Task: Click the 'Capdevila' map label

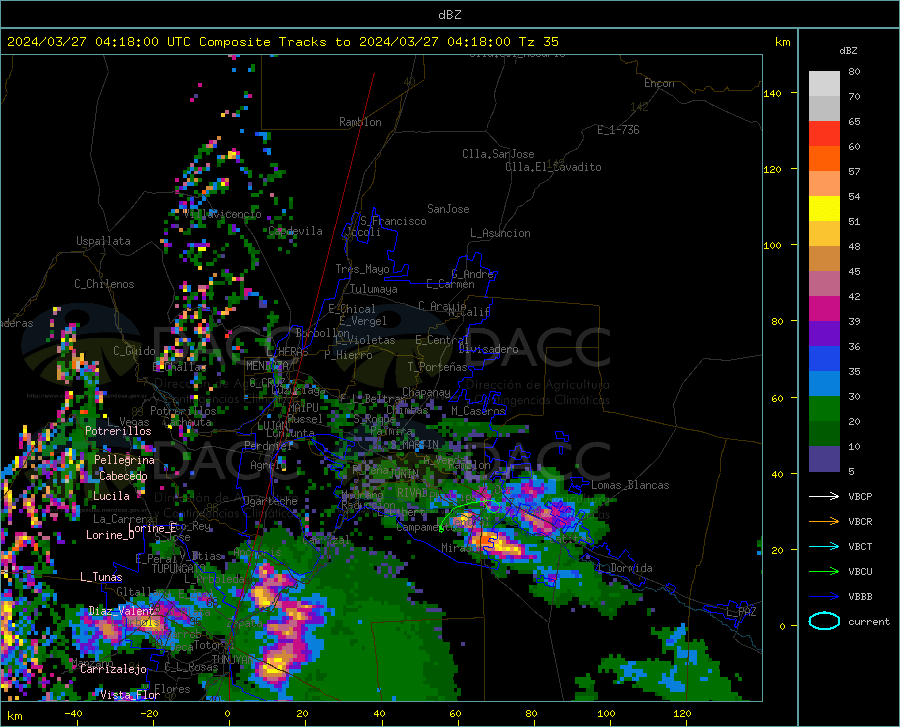Action: coord(295,231)
